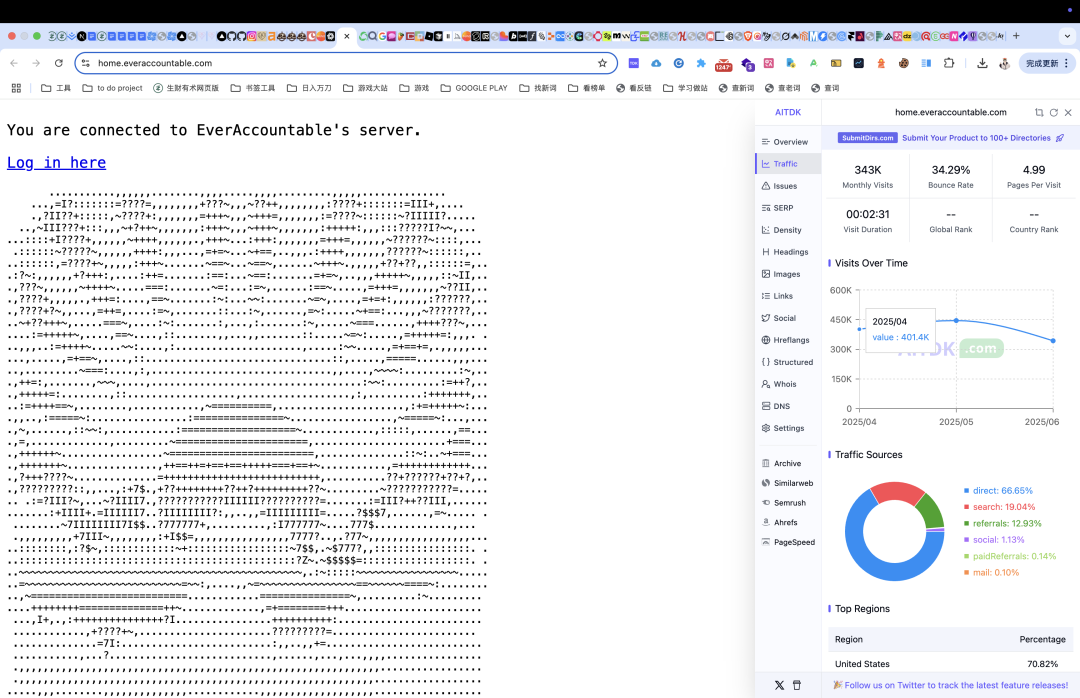Click the red 1247 badge extension icon
The image size is (1080, 698).
coord(723,65)
